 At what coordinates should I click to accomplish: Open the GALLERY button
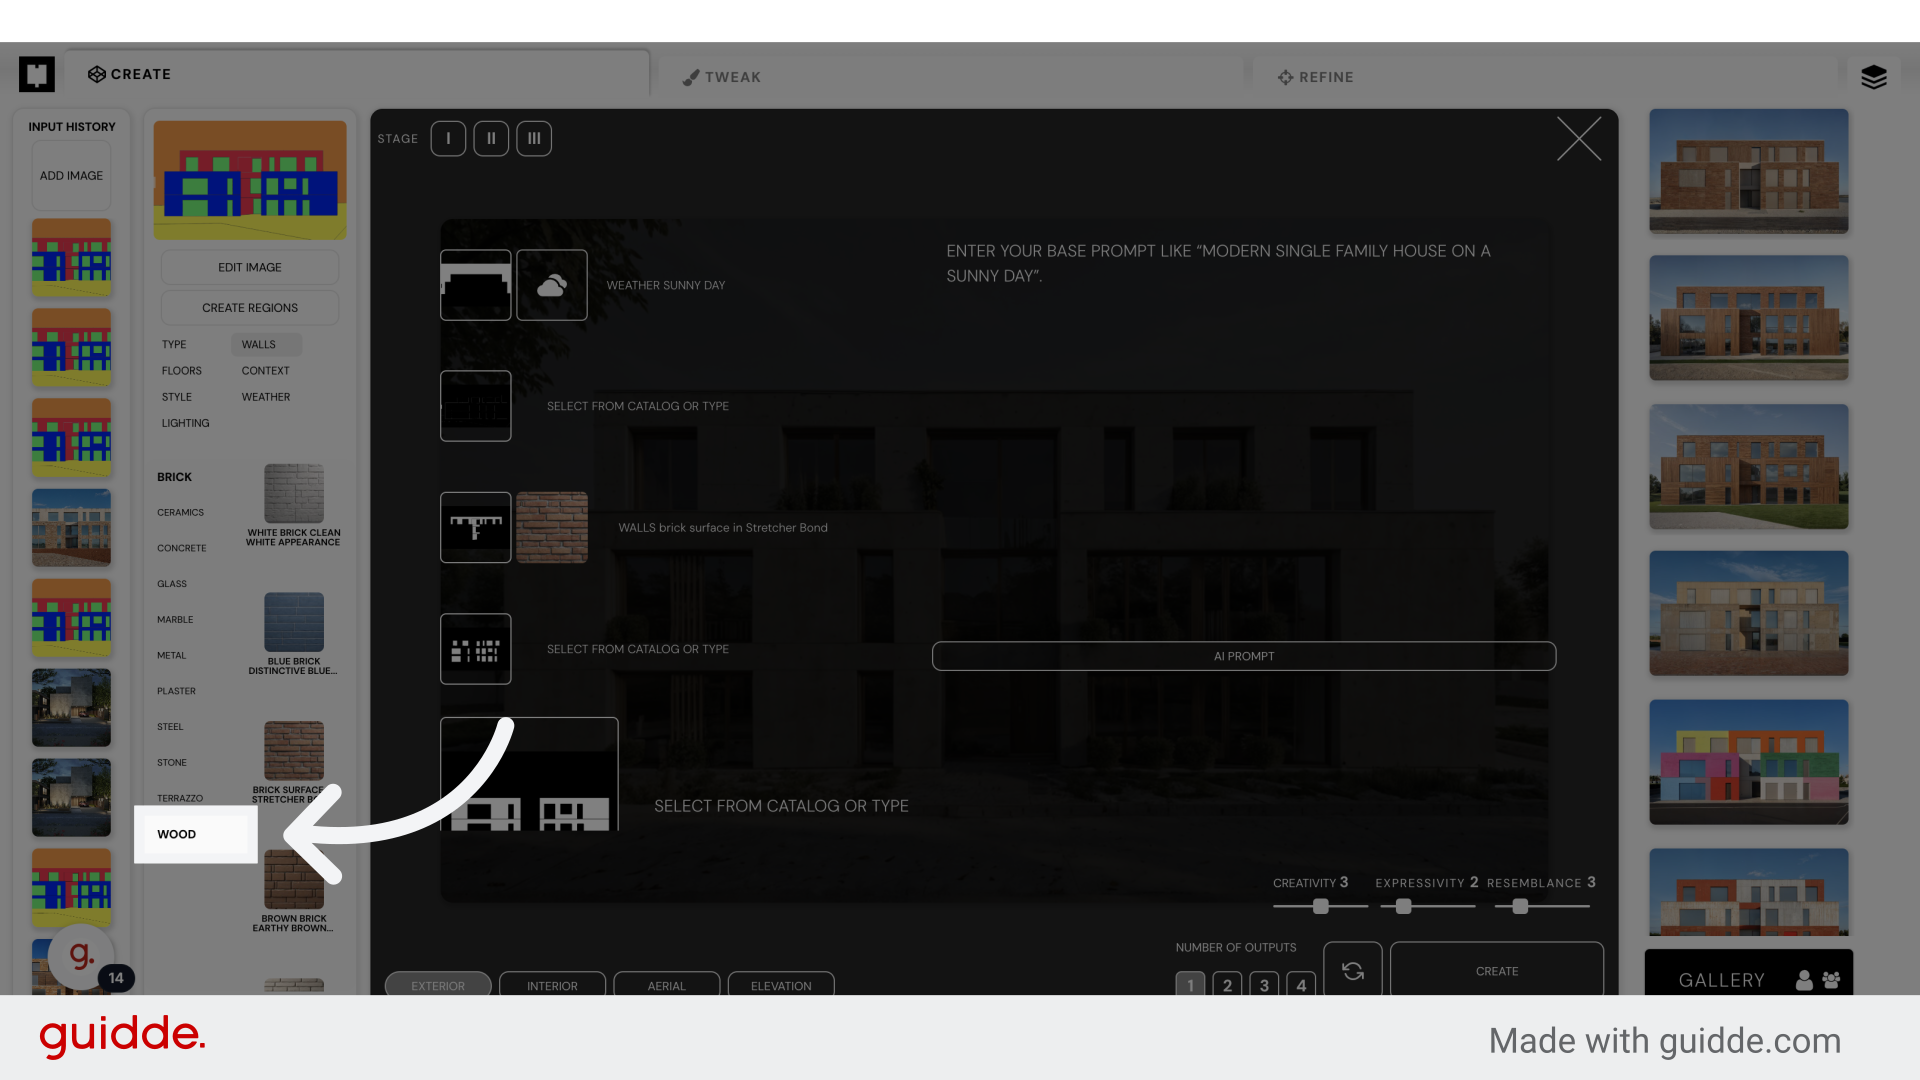[x=1722, y=980]
